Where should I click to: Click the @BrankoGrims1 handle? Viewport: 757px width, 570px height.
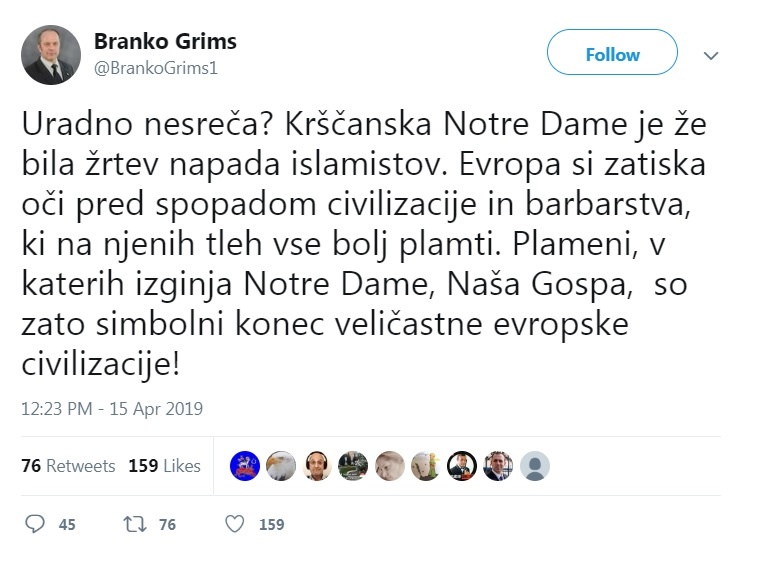pyautogui.click(x=155, y=68)
